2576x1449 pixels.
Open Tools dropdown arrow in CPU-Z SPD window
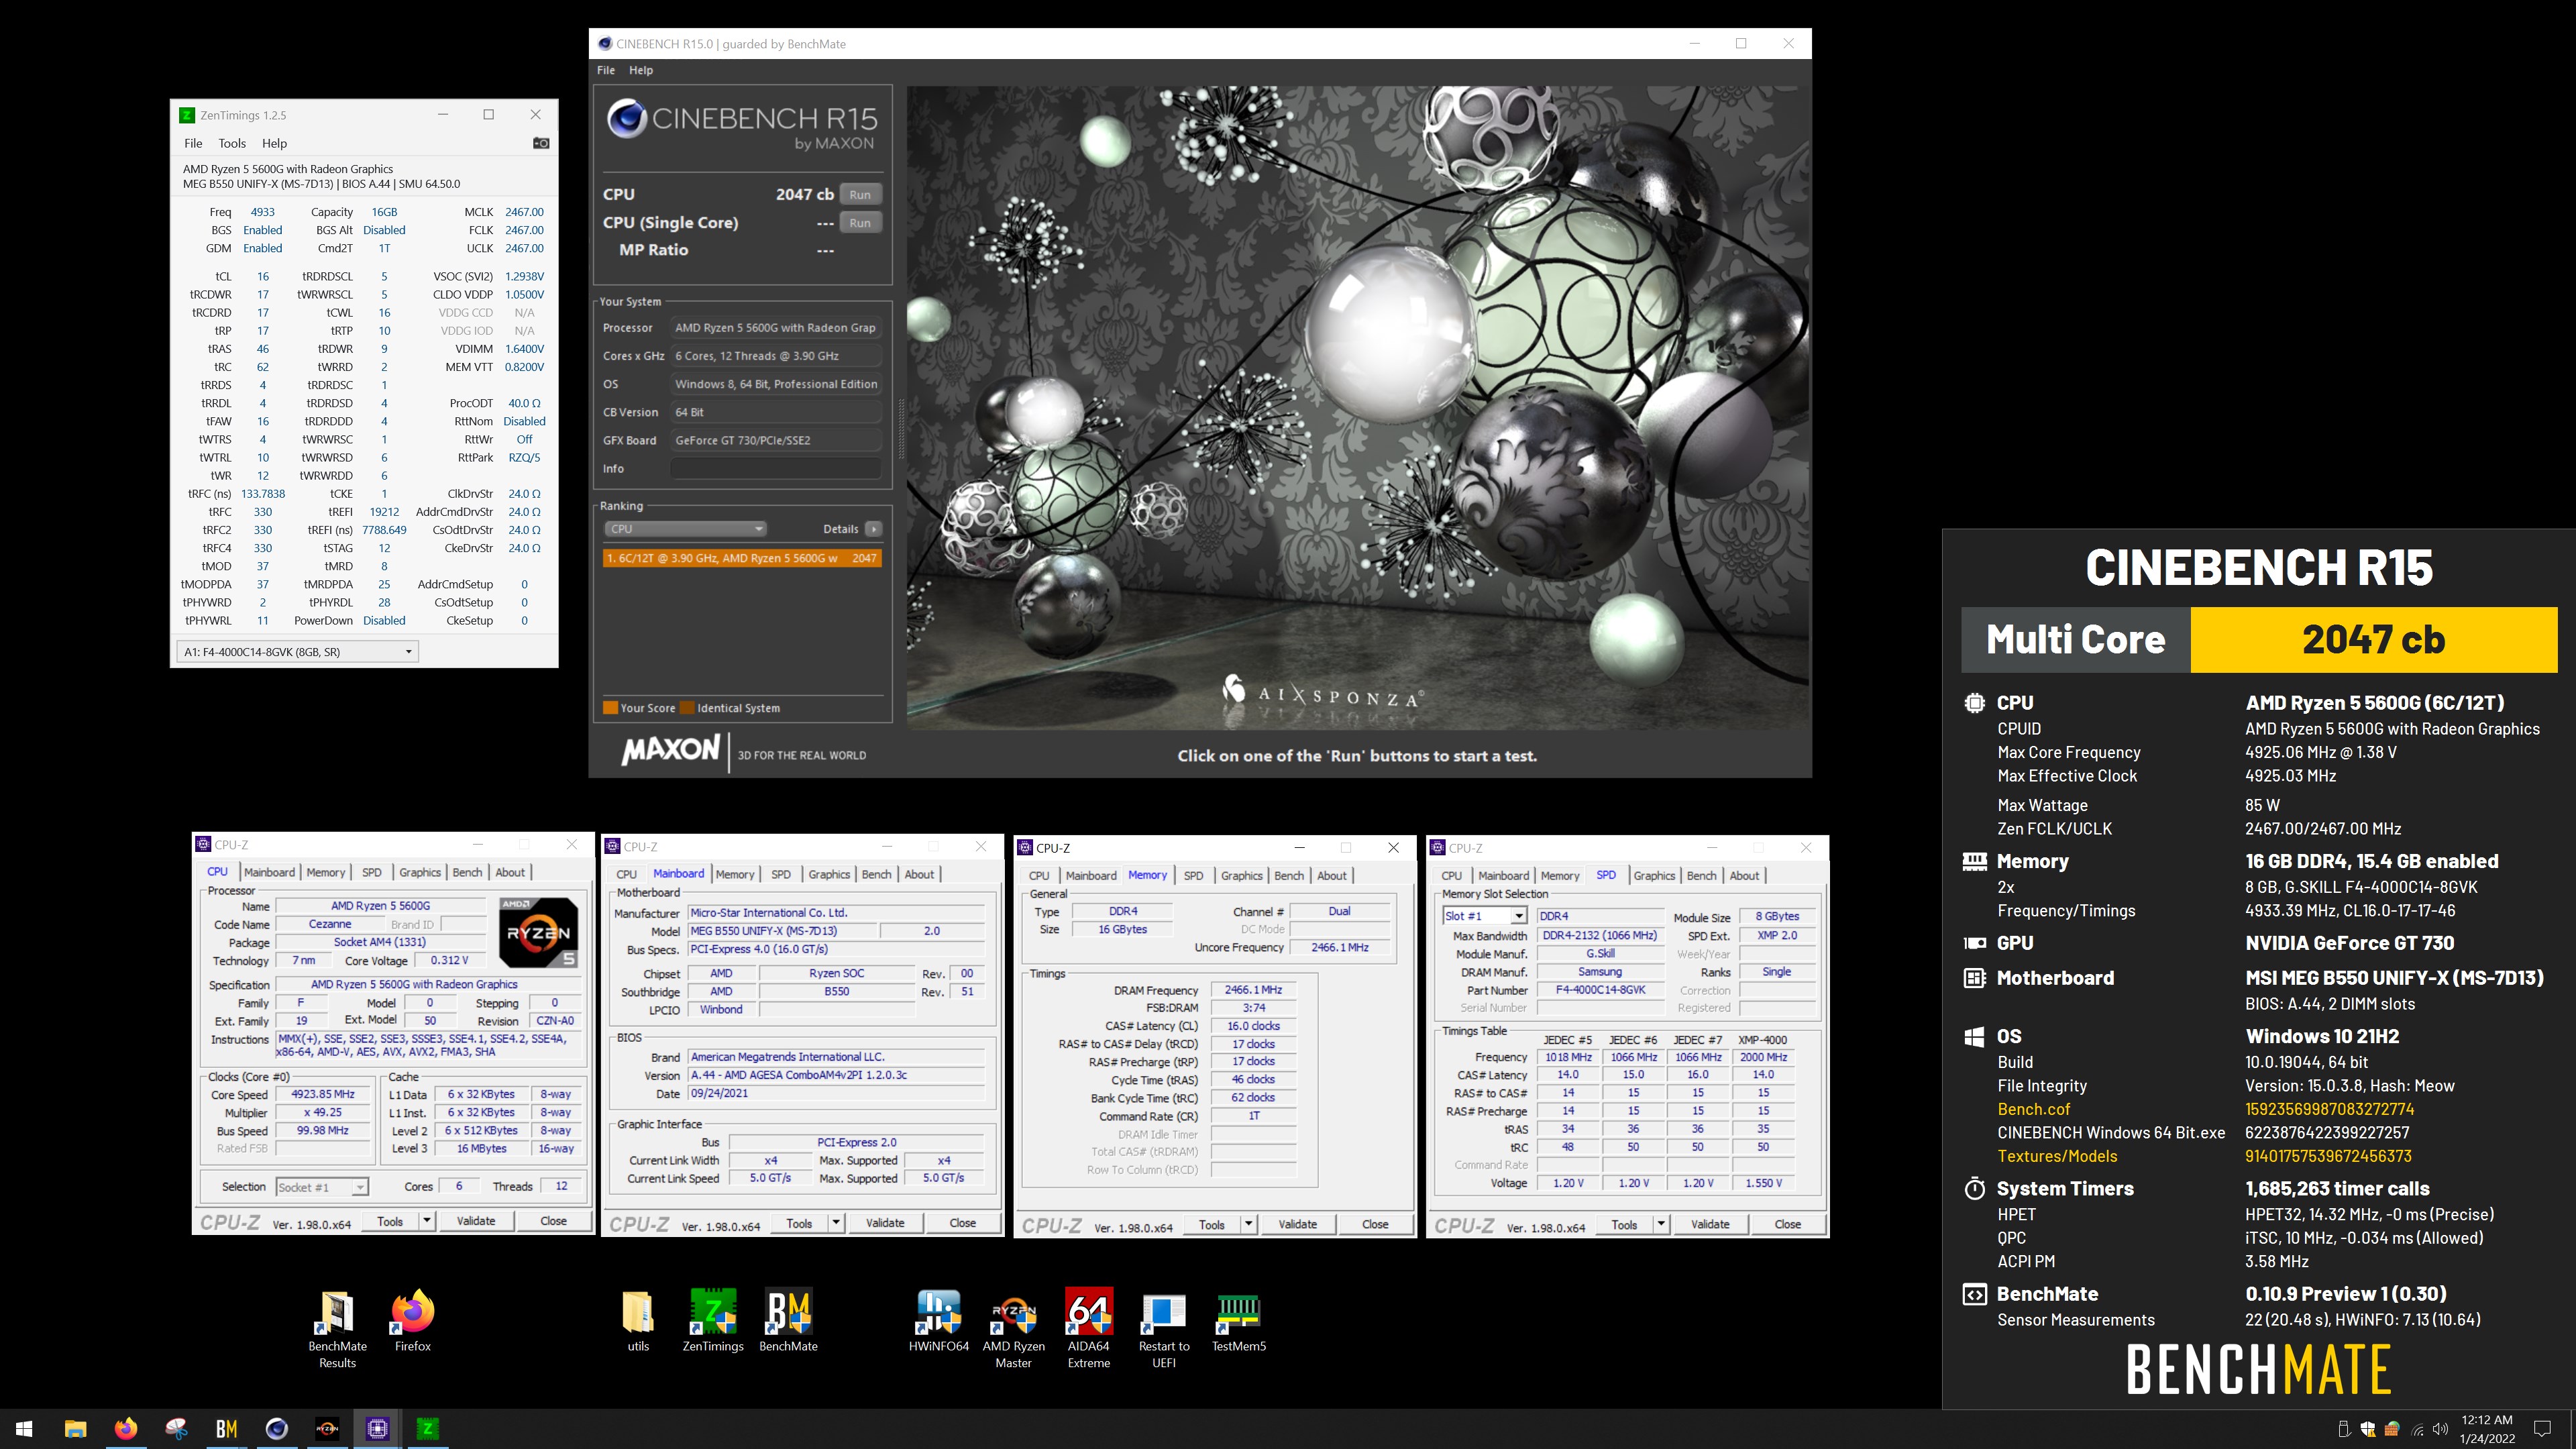(1661, 1224)
